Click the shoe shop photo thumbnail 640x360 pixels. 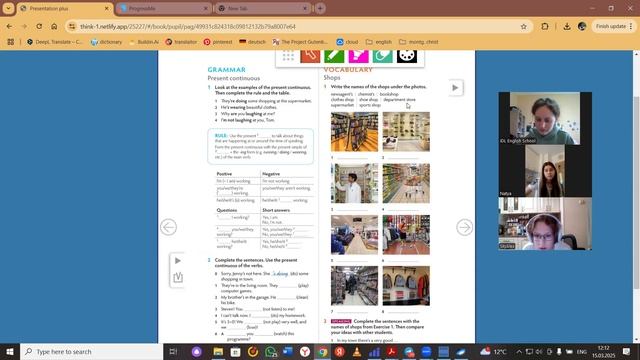coord(406,131)
